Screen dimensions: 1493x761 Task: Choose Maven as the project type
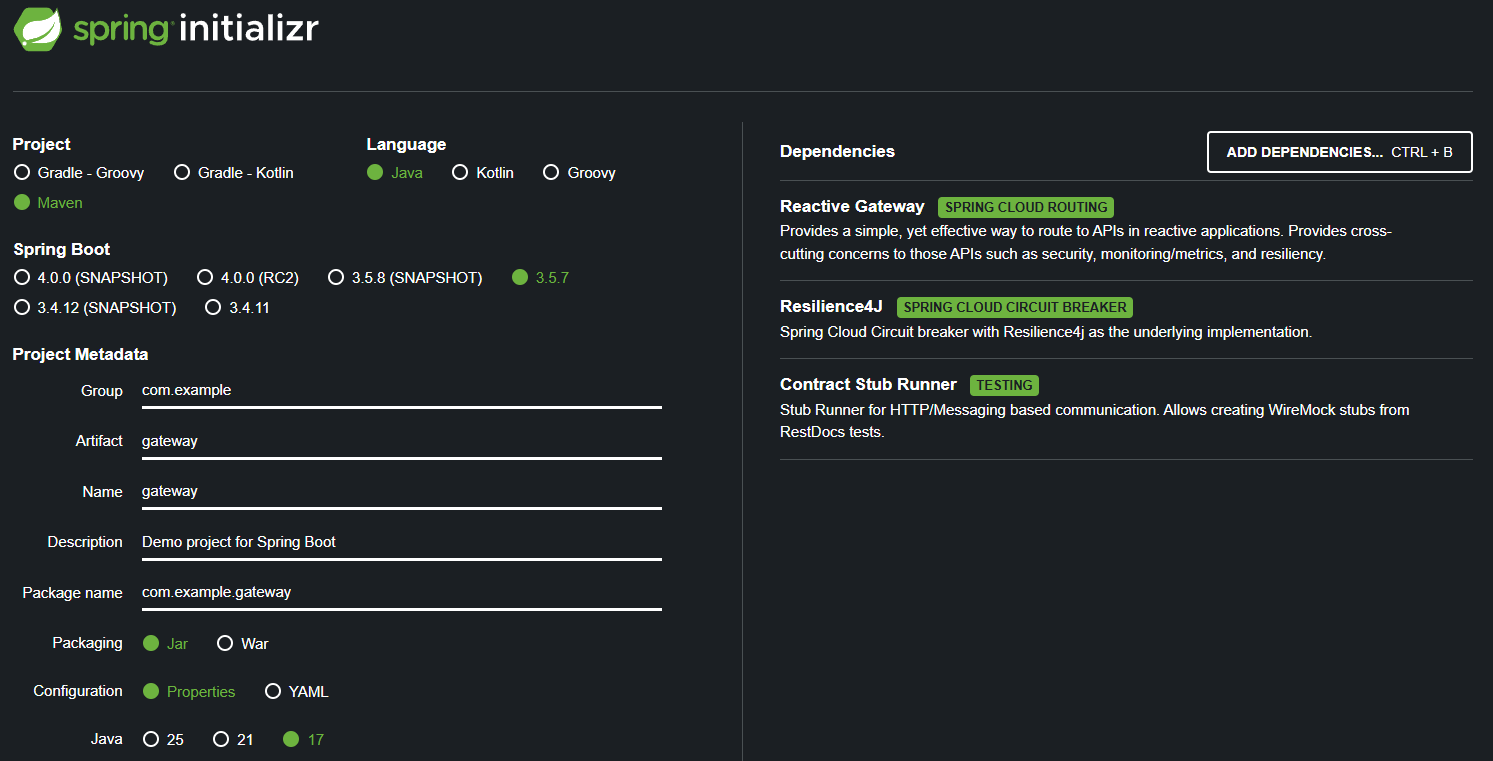point(48,203)
